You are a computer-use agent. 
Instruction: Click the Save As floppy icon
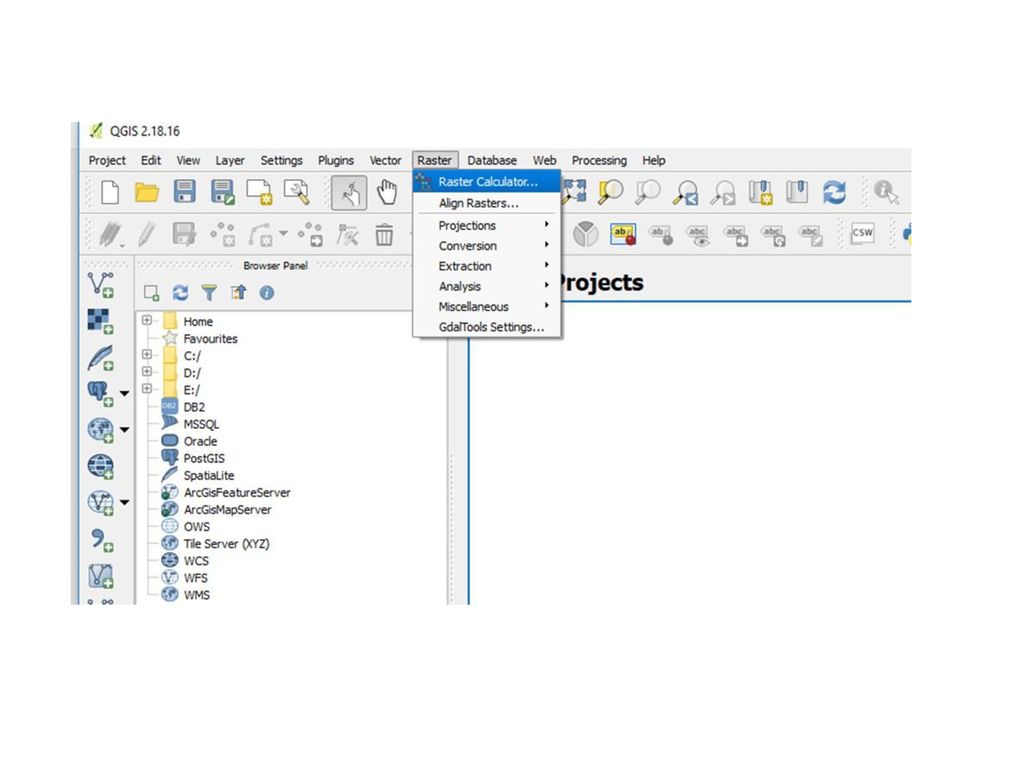coord(222,193)
